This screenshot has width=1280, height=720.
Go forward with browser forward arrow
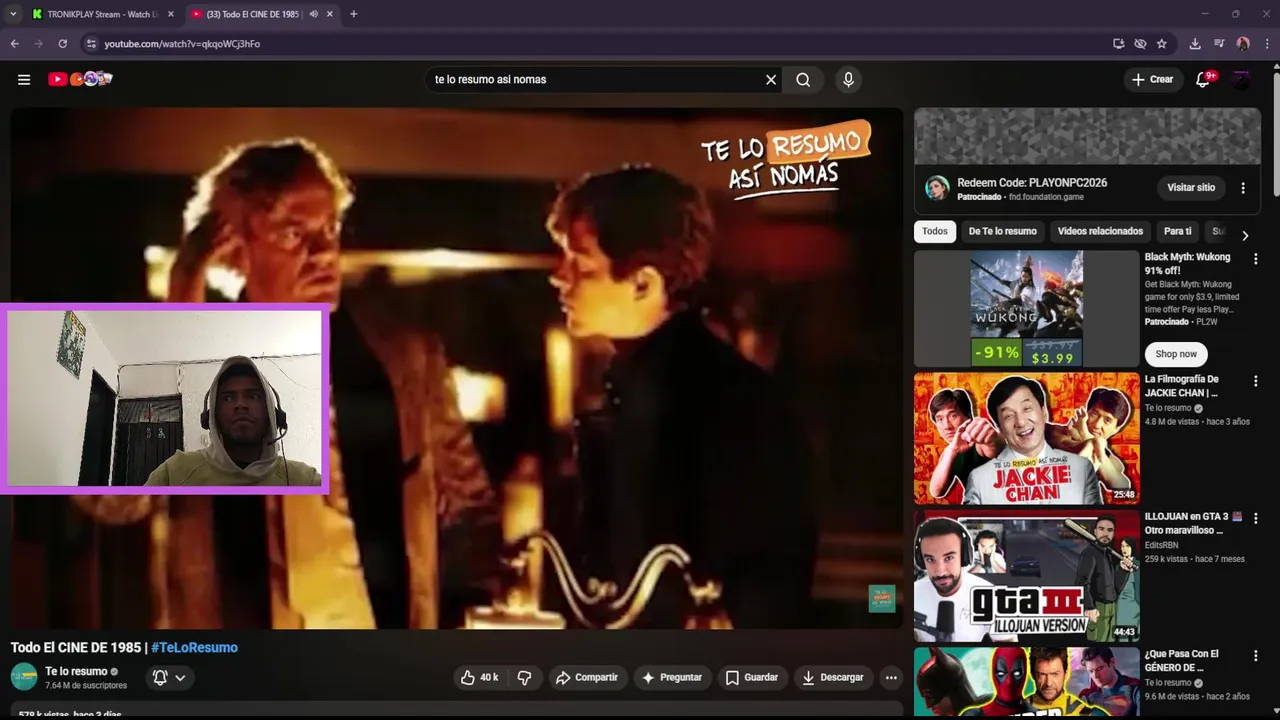(38, 44)
